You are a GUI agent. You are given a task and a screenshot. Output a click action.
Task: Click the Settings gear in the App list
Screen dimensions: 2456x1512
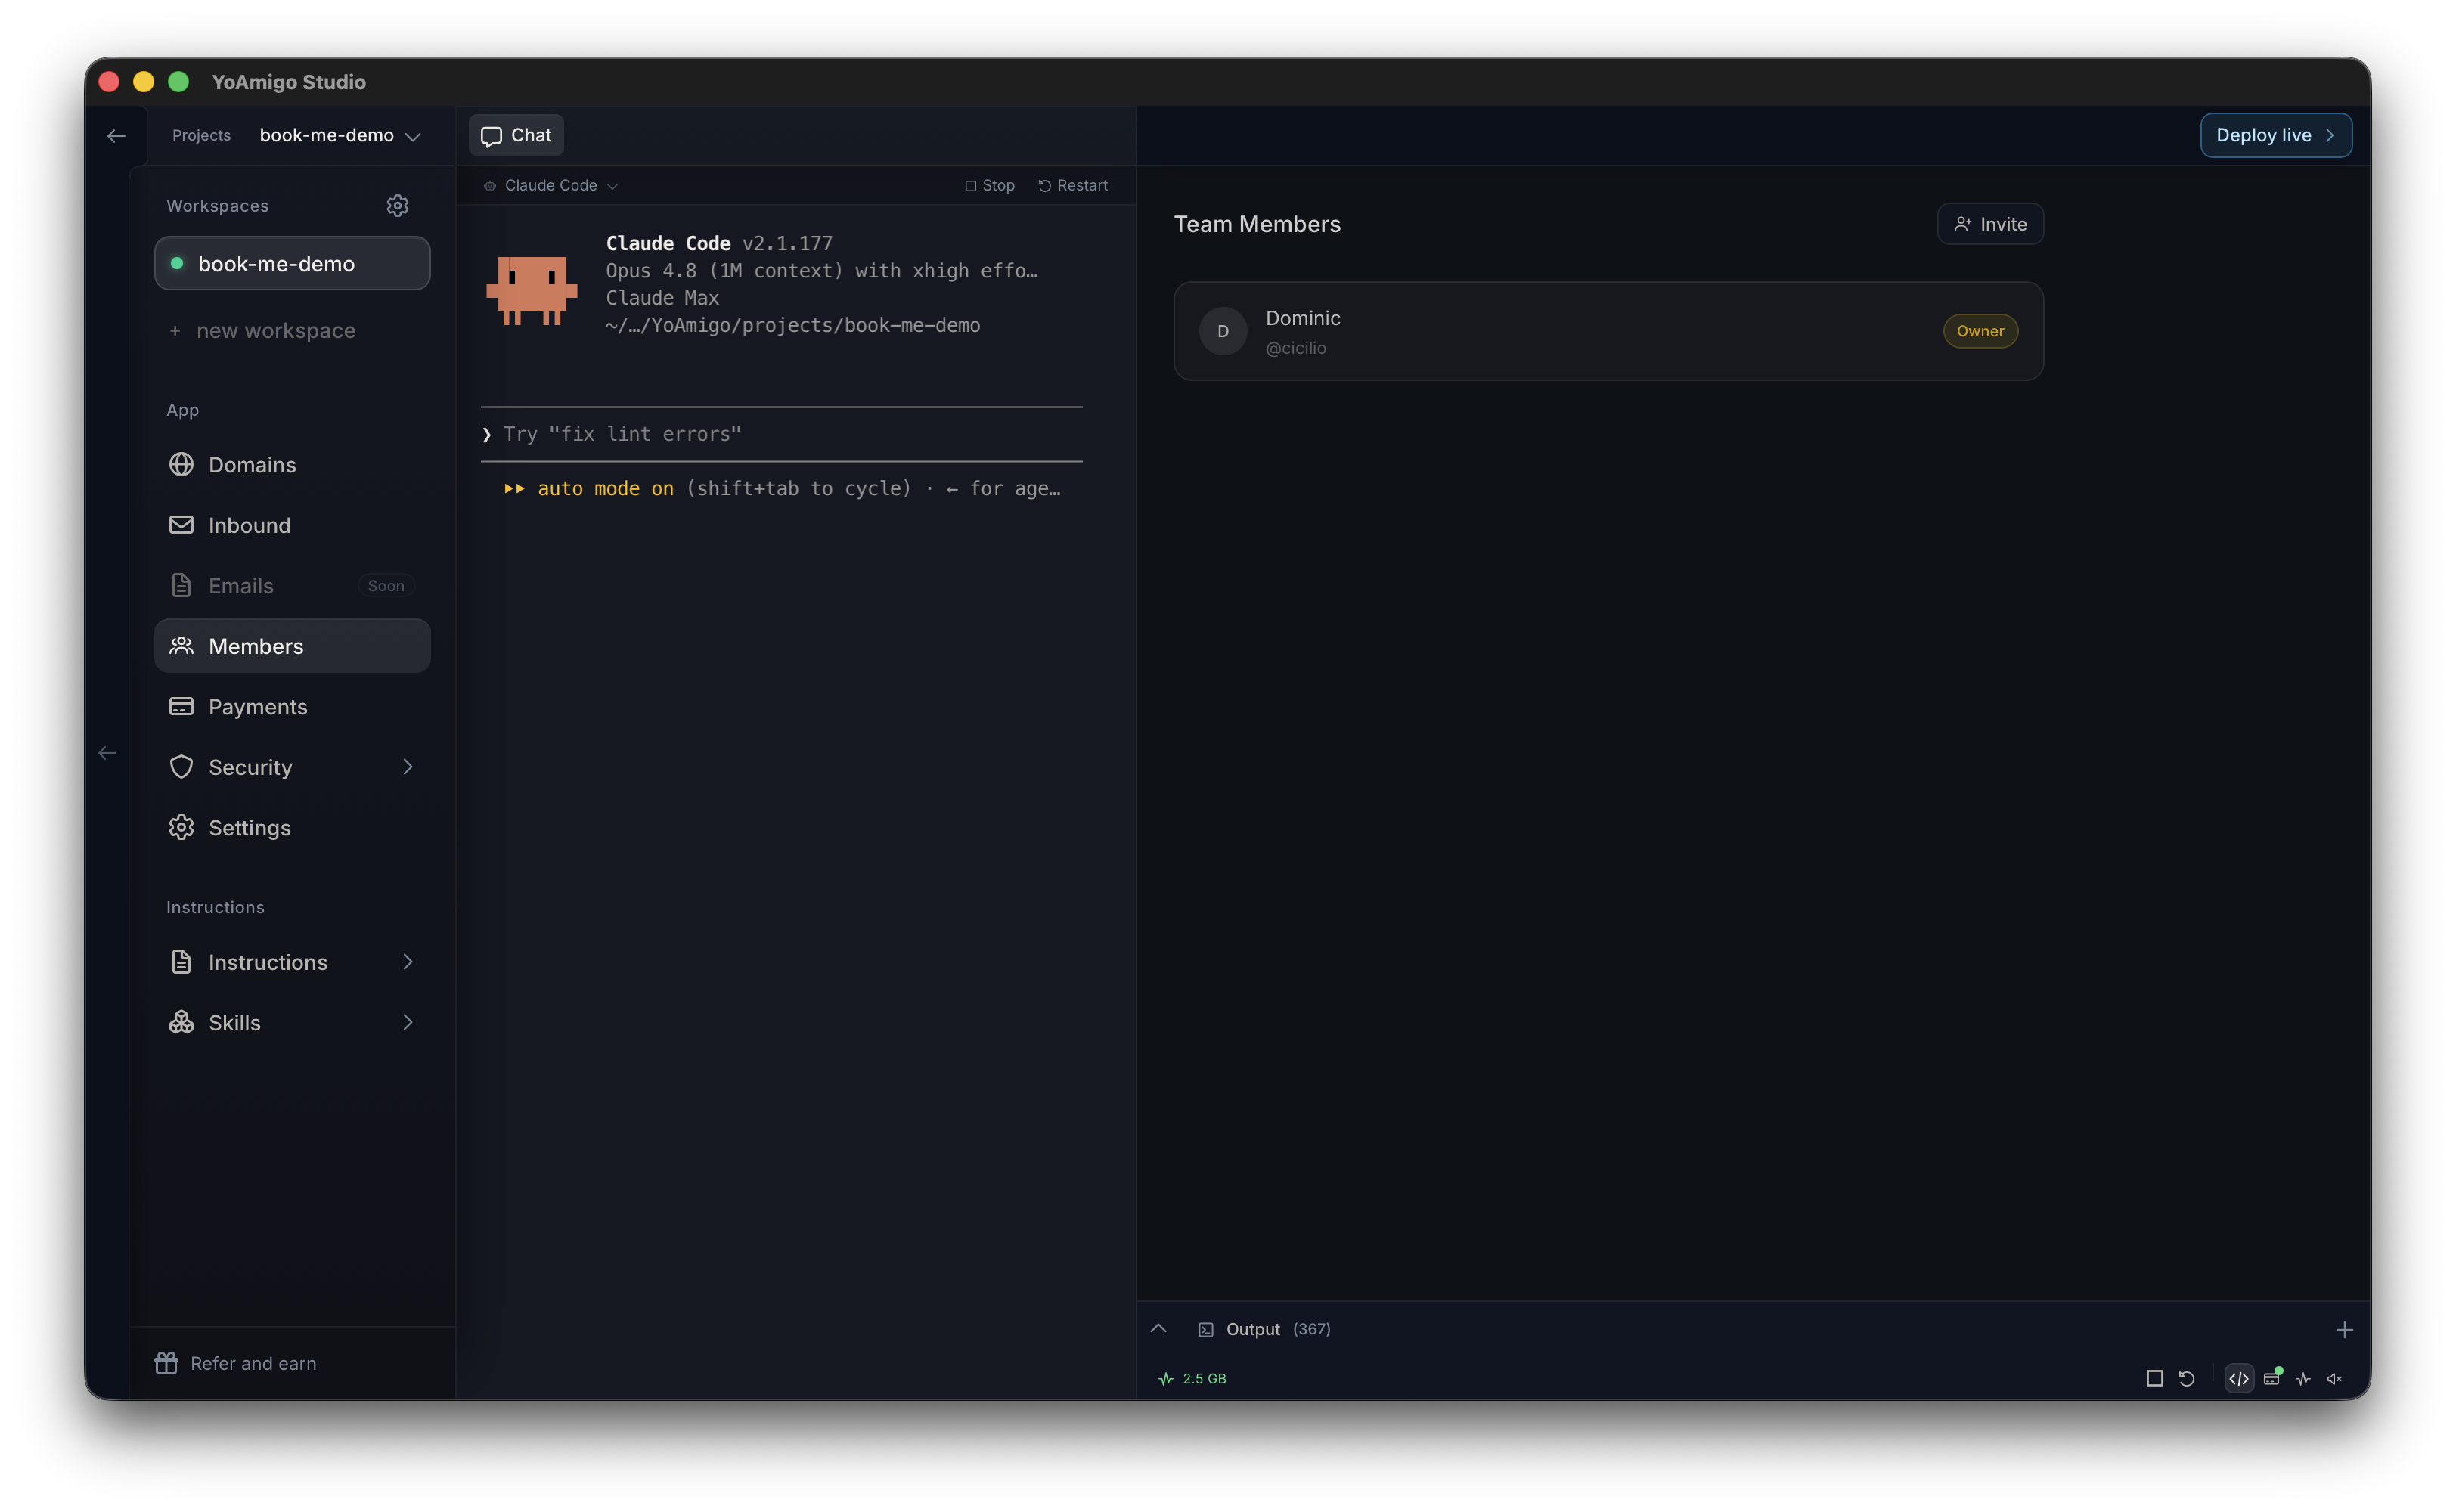point(181,827)
